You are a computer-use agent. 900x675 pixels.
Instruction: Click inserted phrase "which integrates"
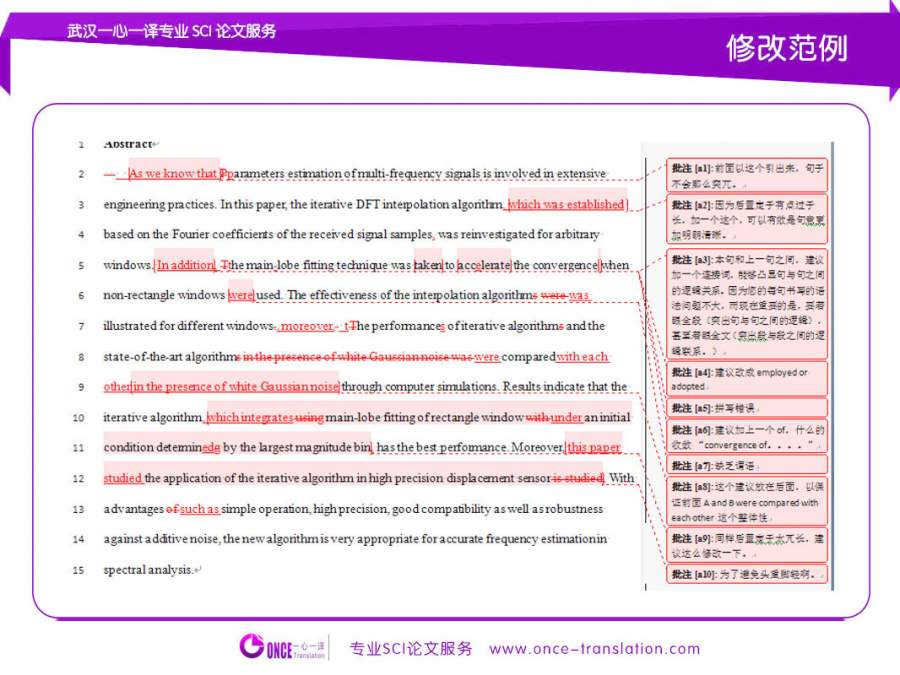click(250, 417)
